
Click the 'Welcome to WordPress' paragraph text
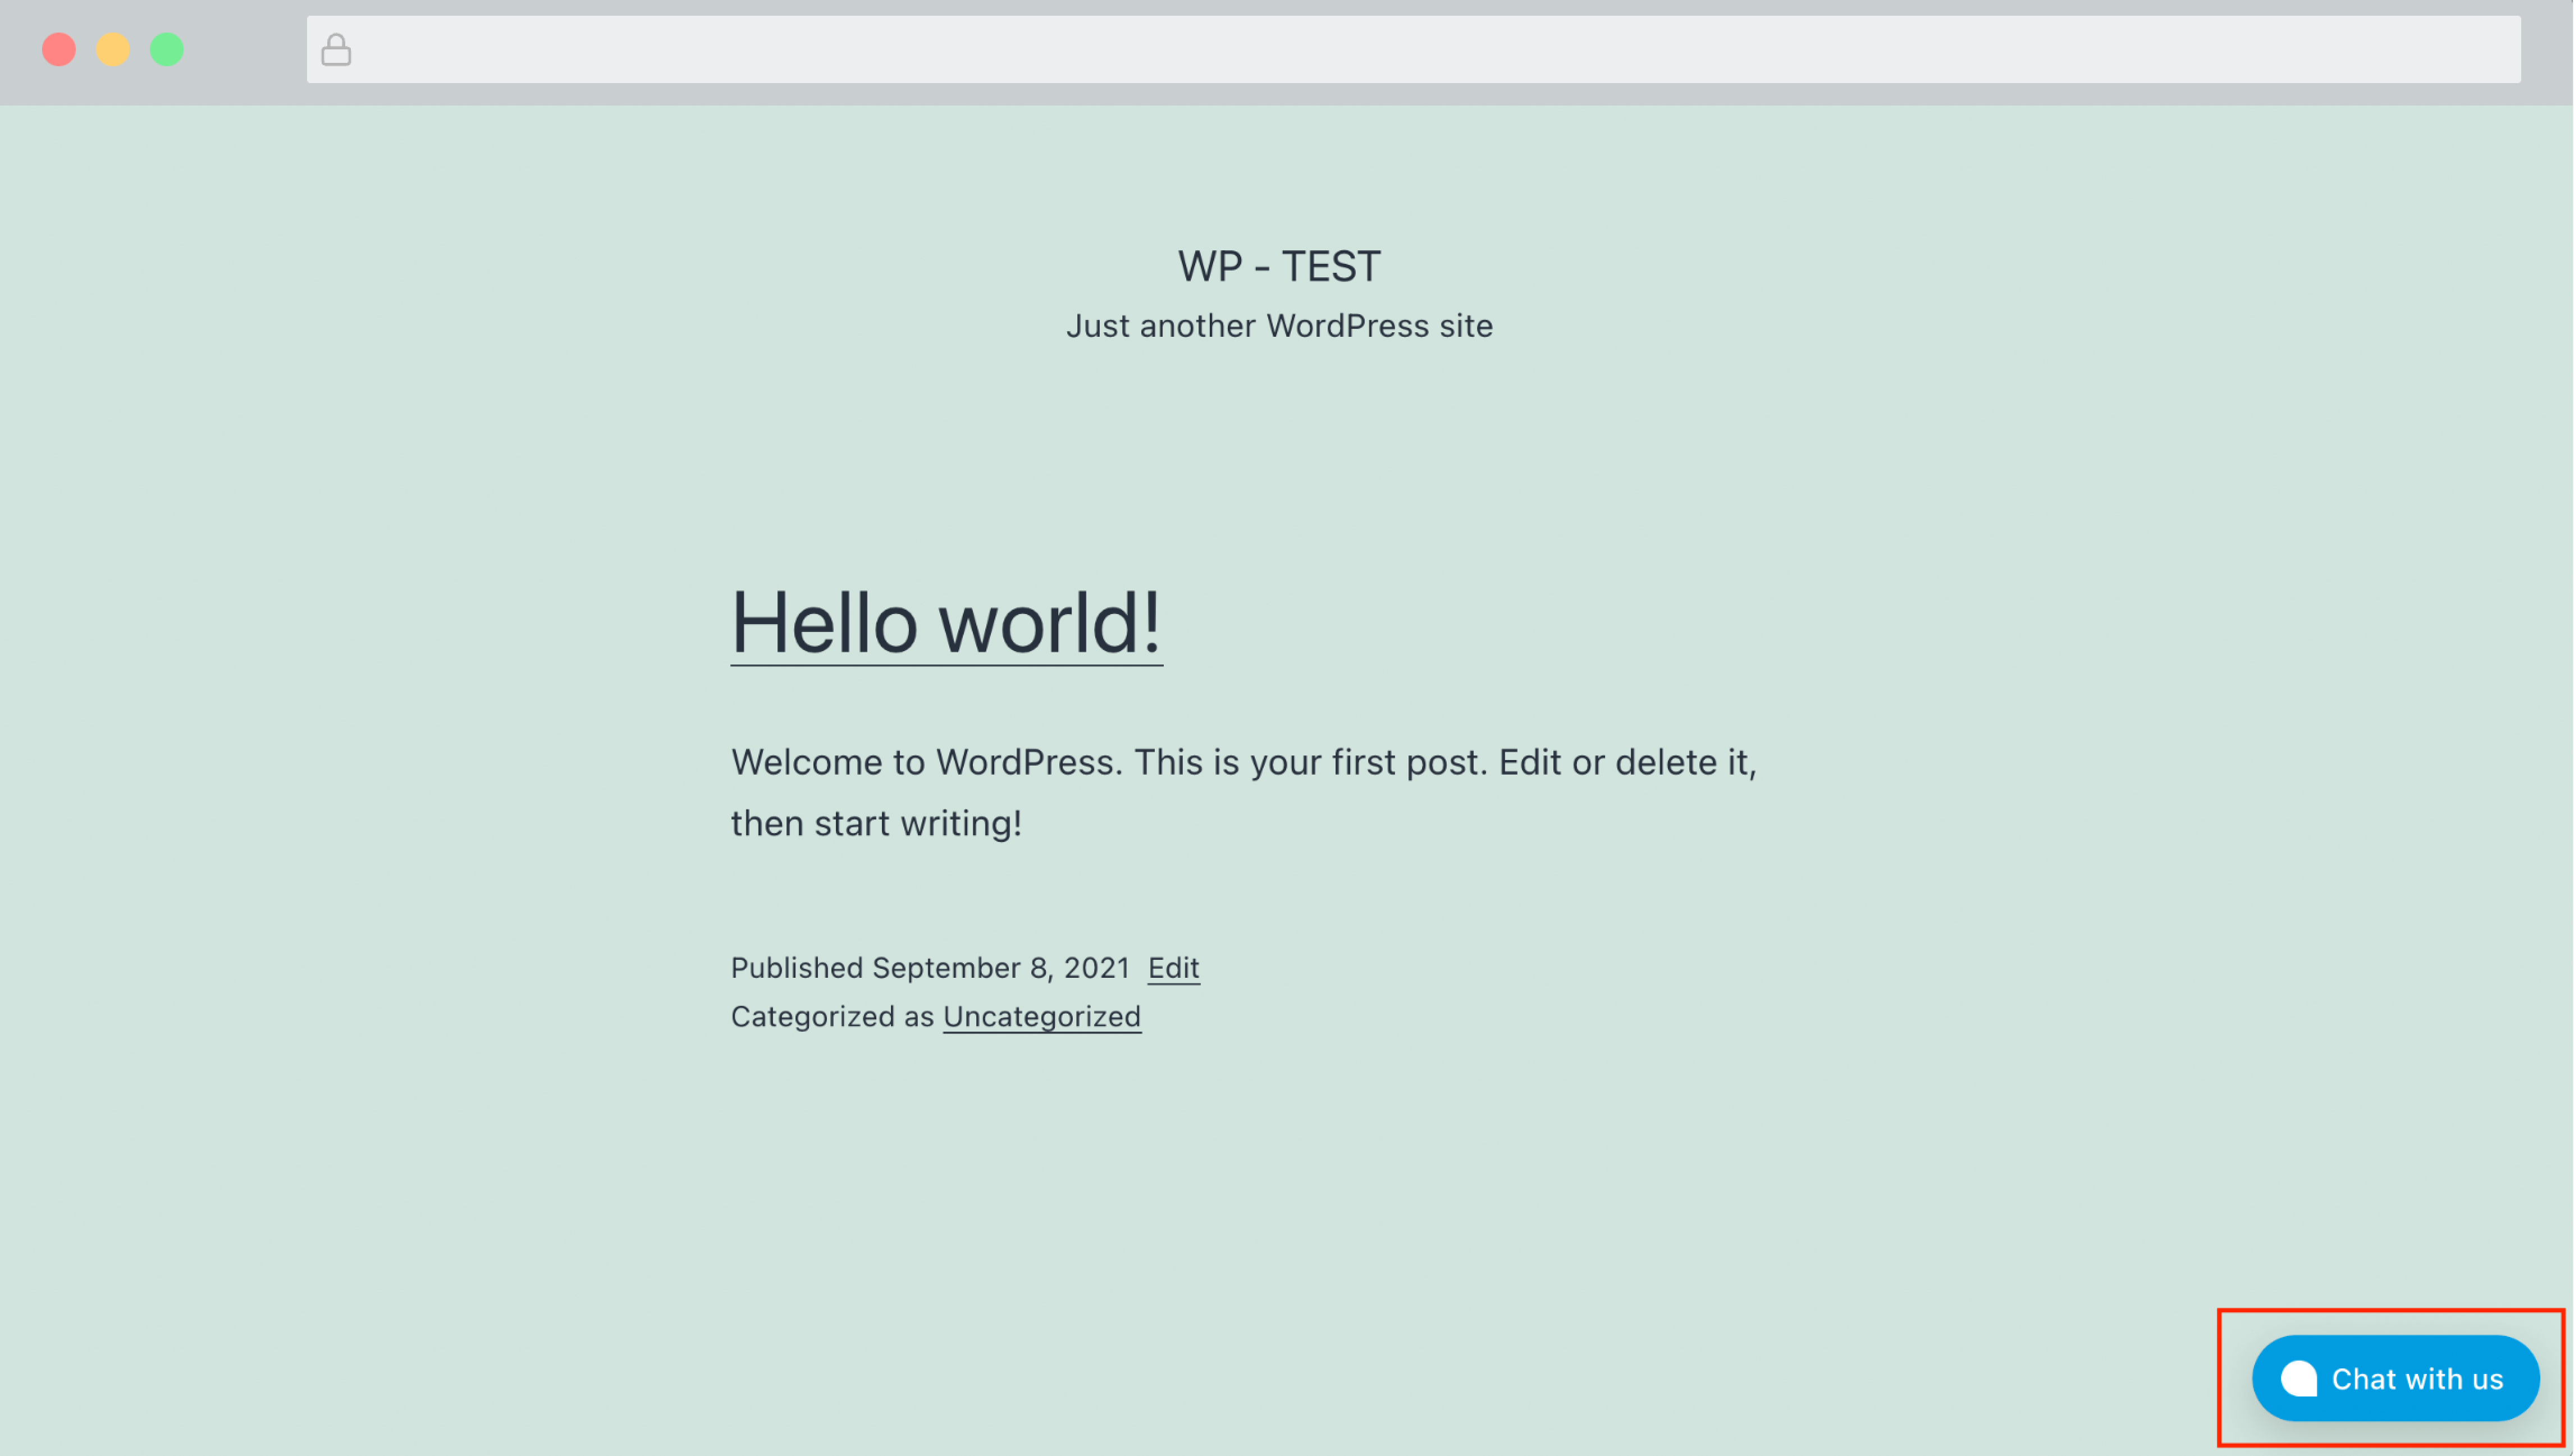[x=1243, y=792]
